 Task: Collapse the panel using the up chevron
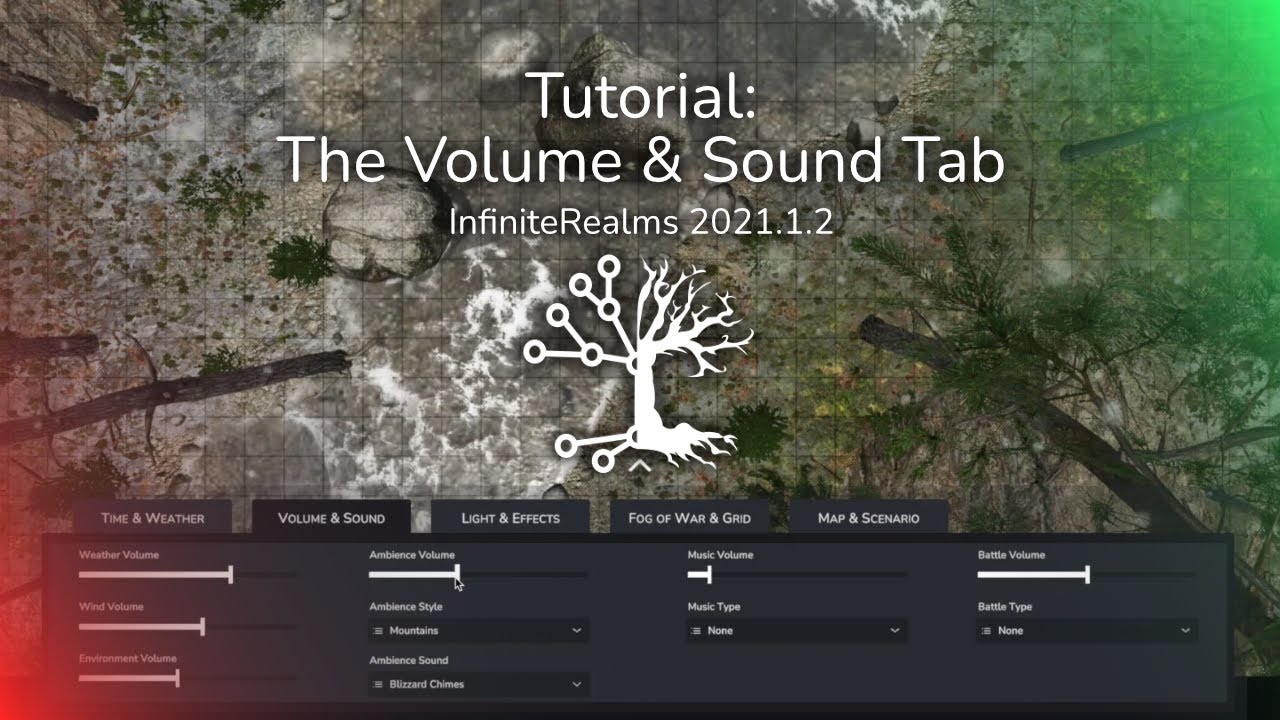coord(640,465)
